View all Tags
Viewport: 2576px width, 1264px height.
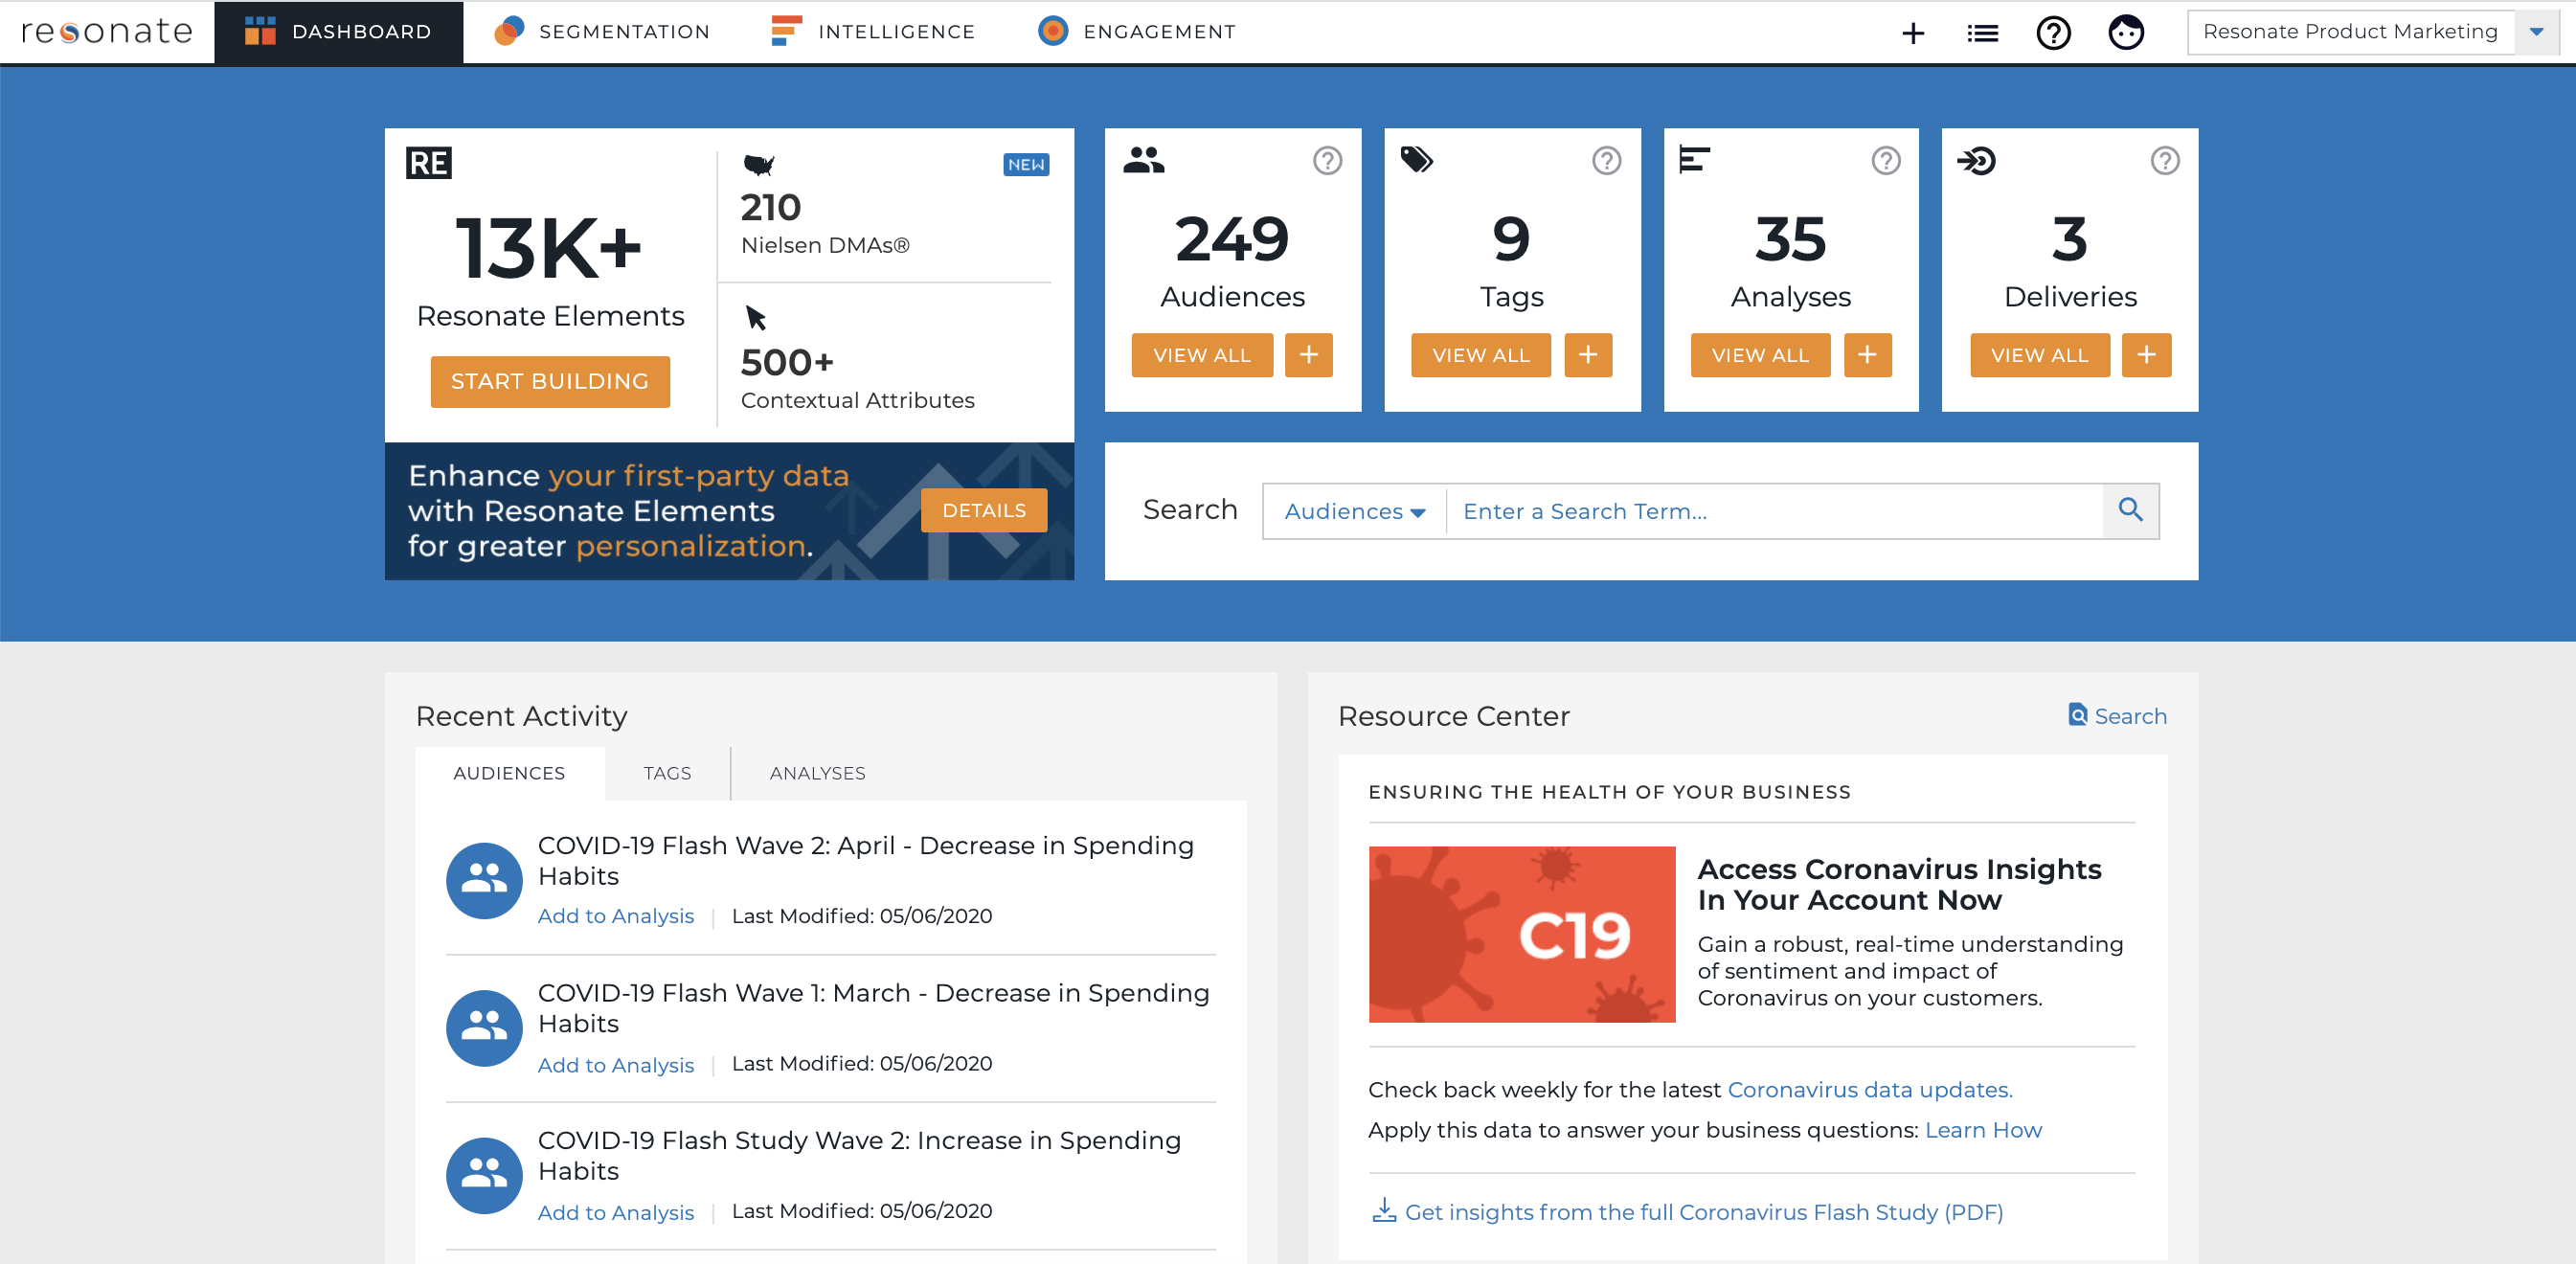1481,355
